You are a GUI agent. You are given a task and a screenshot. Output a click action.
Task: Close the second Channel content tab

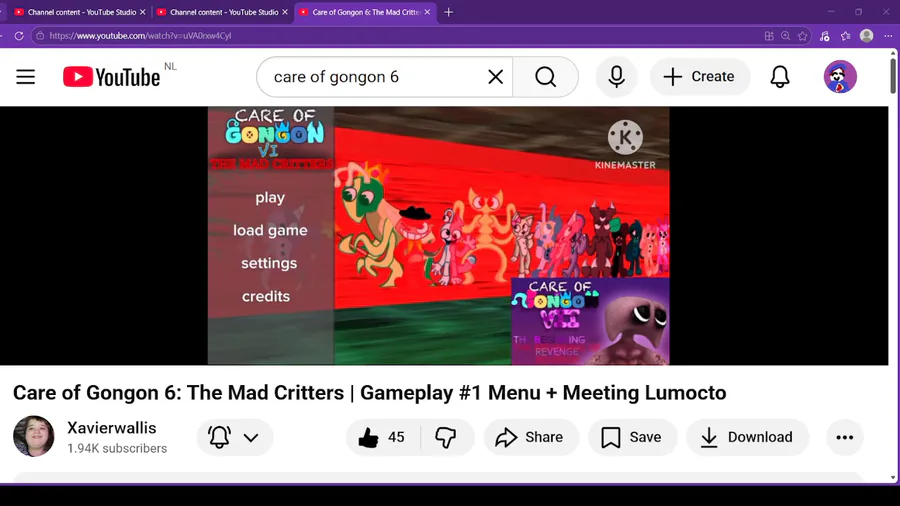[285, 12]
